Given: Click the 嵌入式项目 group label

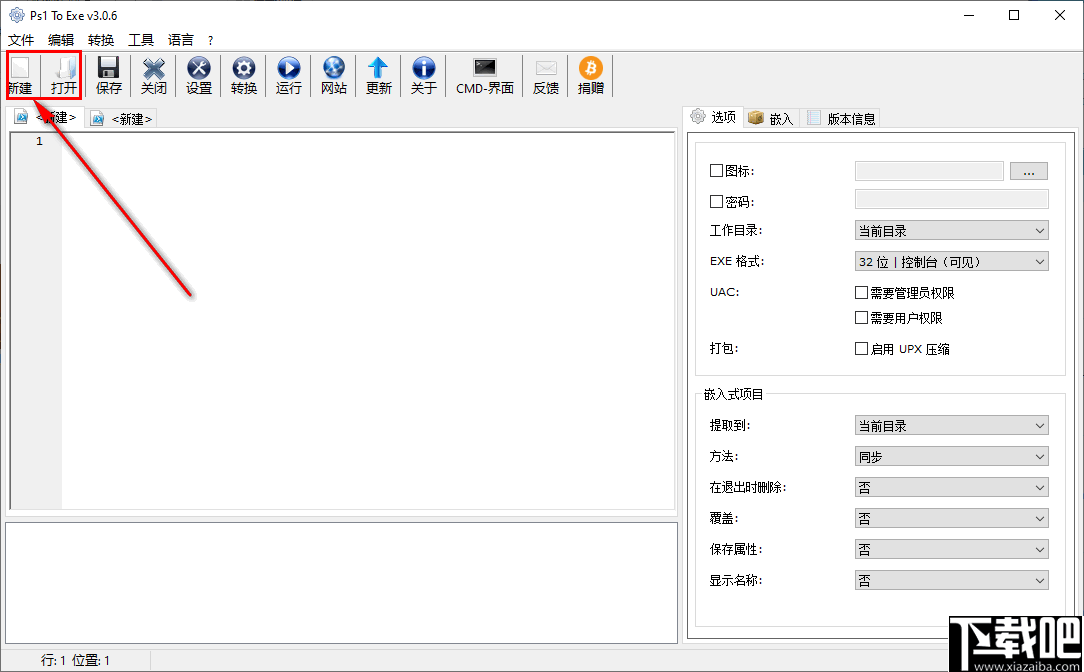Looking at the screenshot, I should point(733,395).
